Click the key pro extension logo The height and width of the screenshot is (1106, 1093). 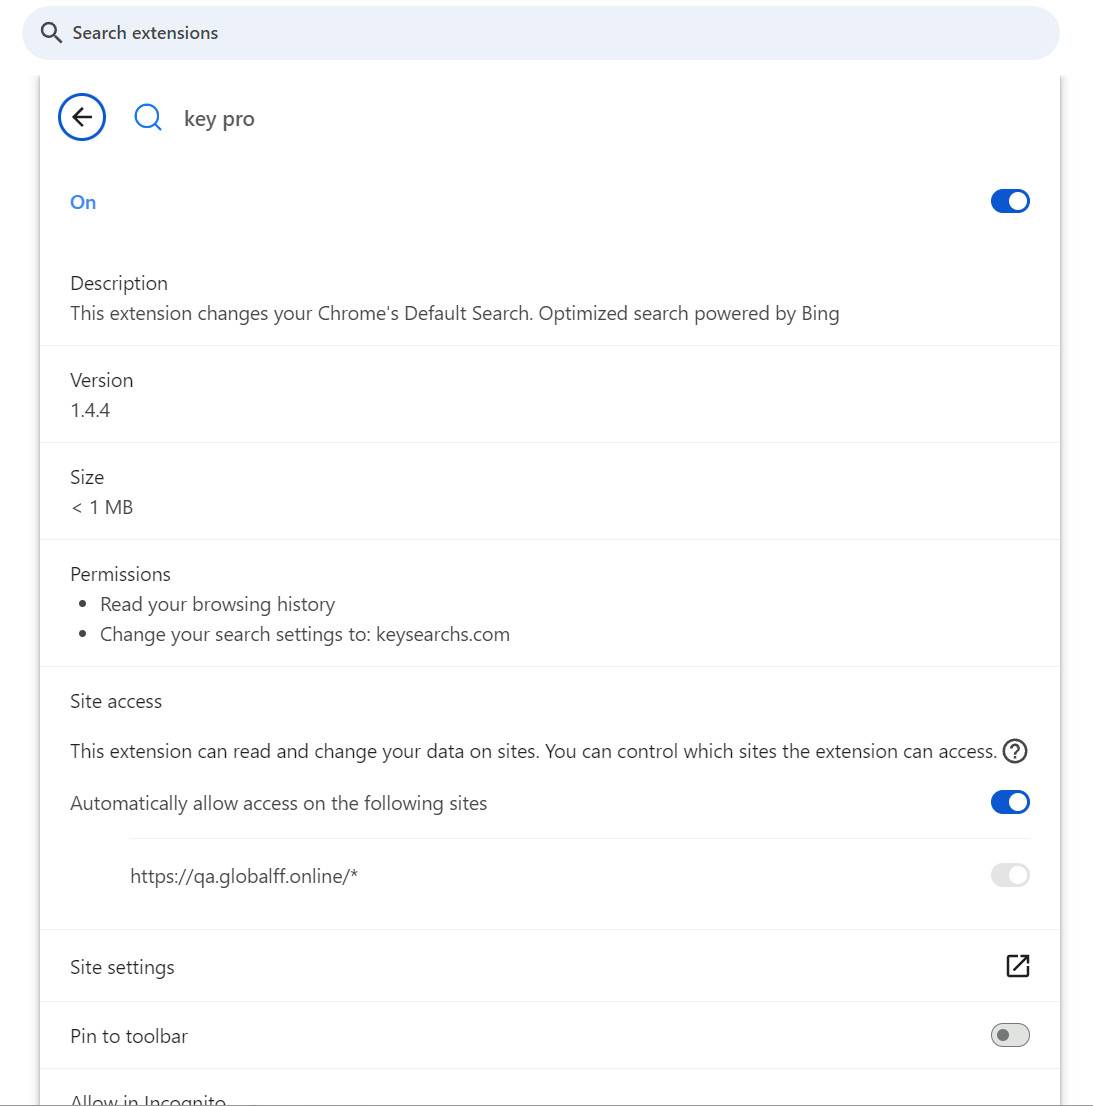[x=148, y=118]
